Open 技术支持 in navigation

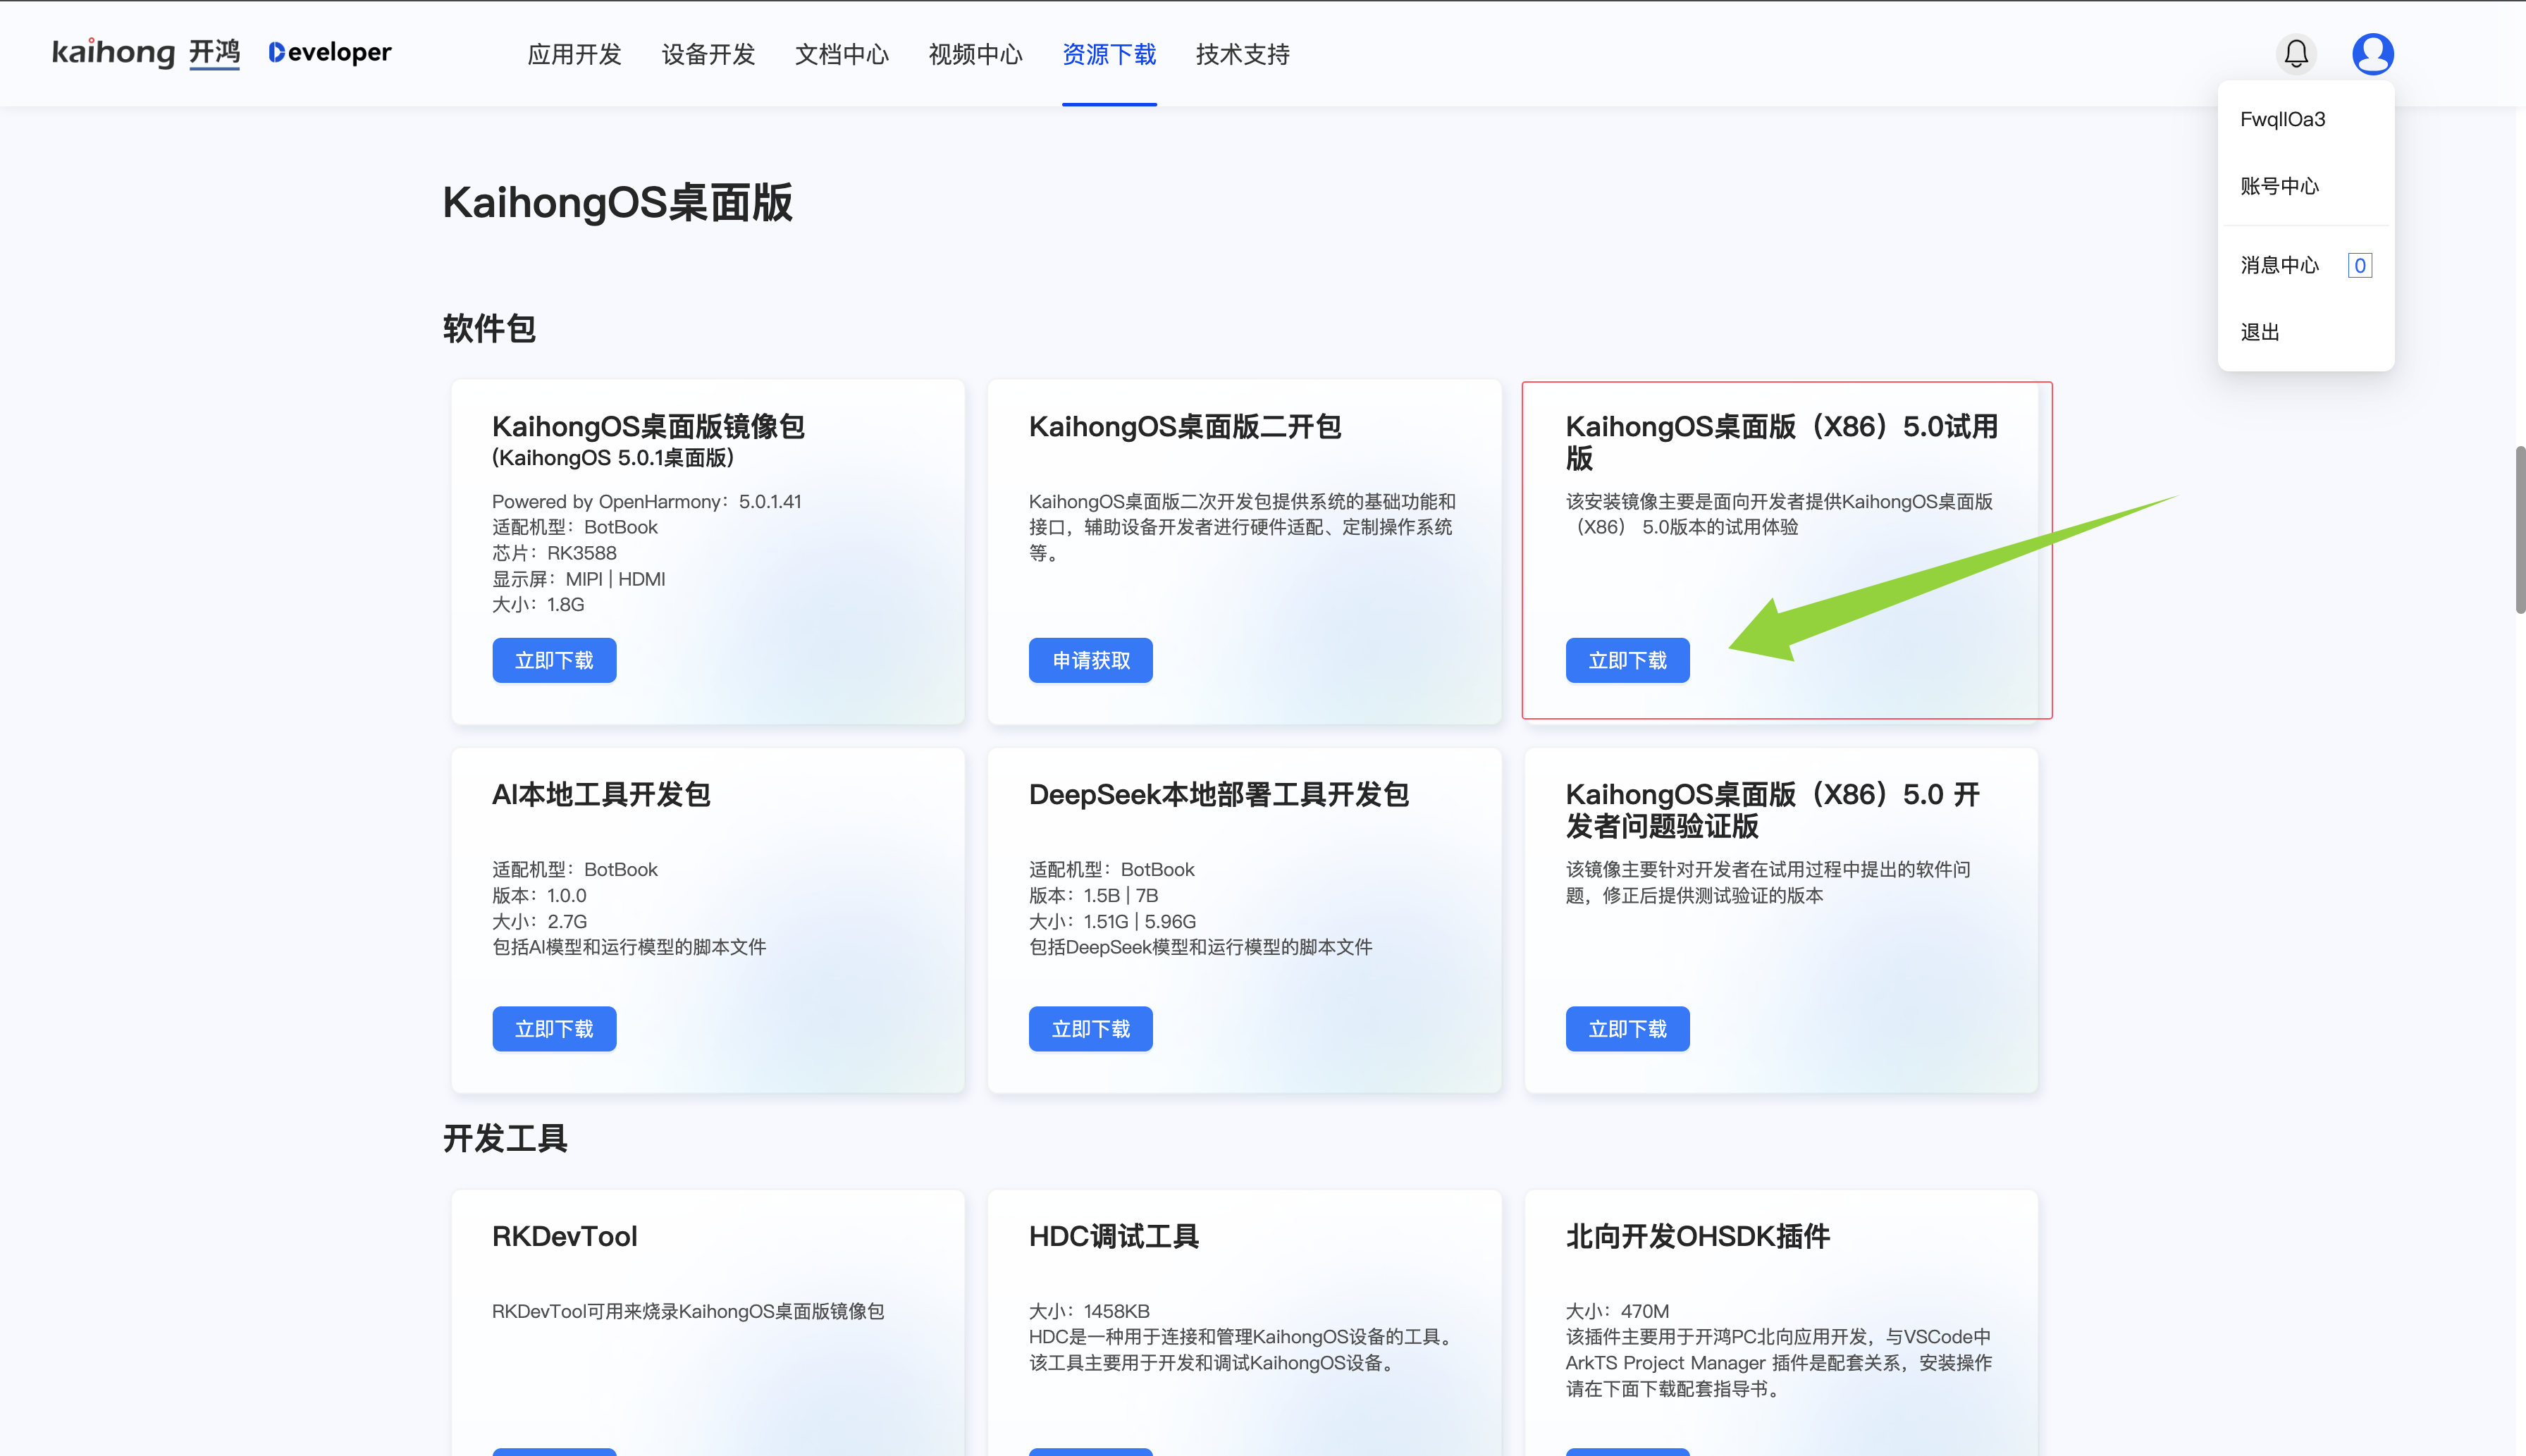click(1242, 54)
